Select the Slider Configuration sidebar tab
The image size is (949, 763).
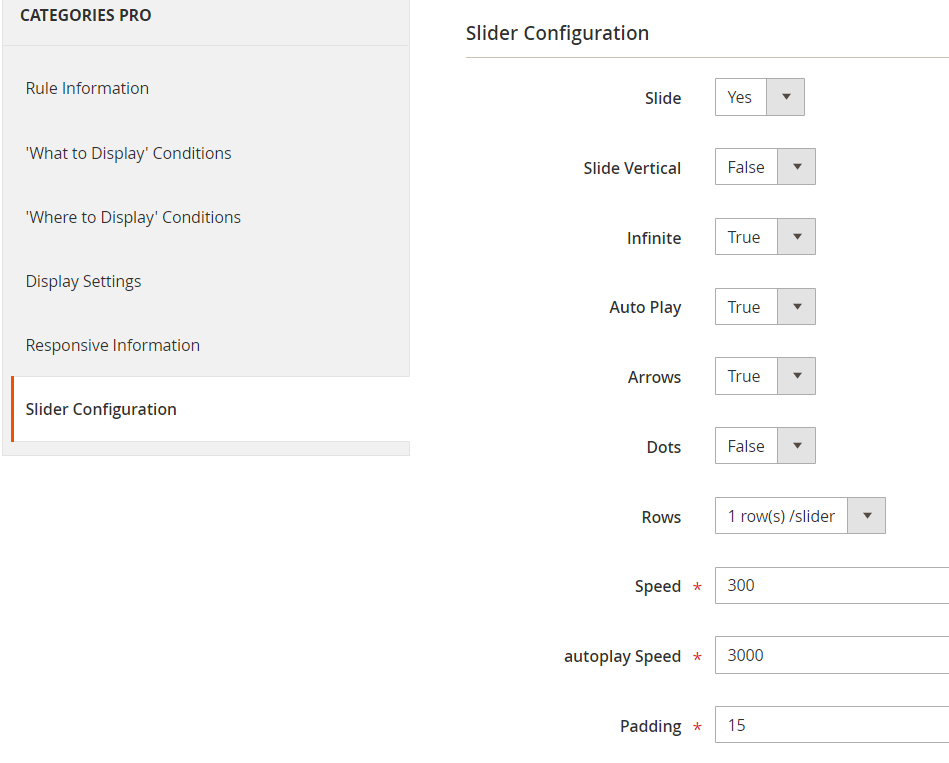tap(101, 409)
